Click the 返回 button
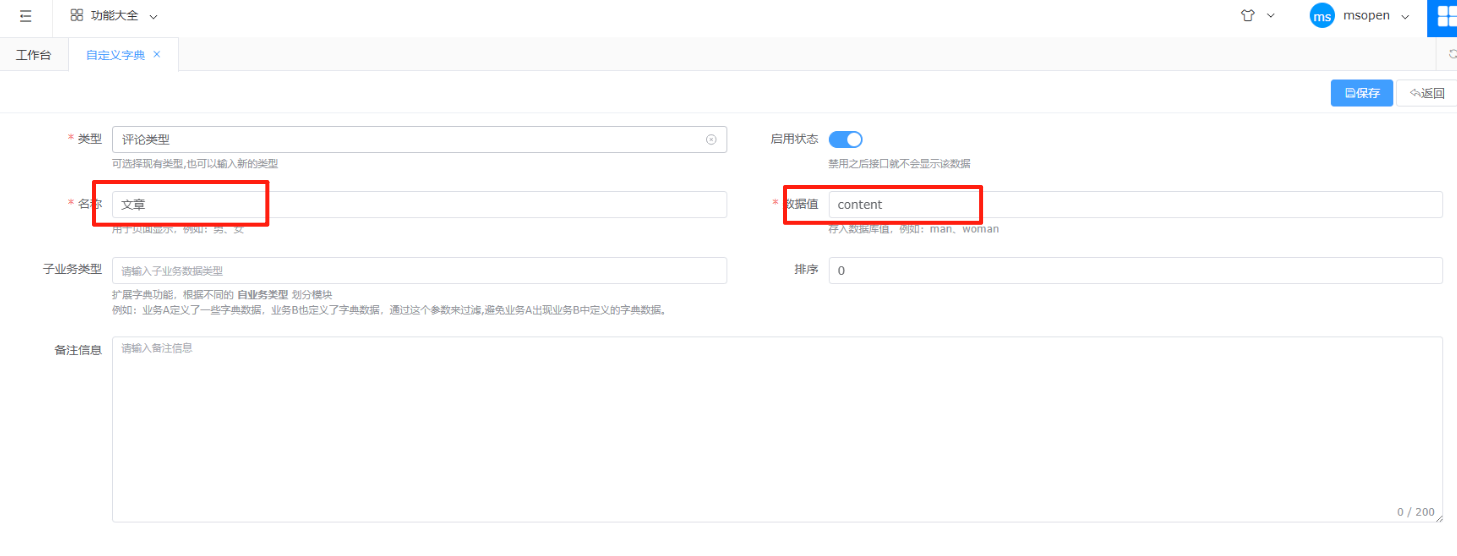The height and width of the screenshot is (556, 1457). [x=1427, y=93]
